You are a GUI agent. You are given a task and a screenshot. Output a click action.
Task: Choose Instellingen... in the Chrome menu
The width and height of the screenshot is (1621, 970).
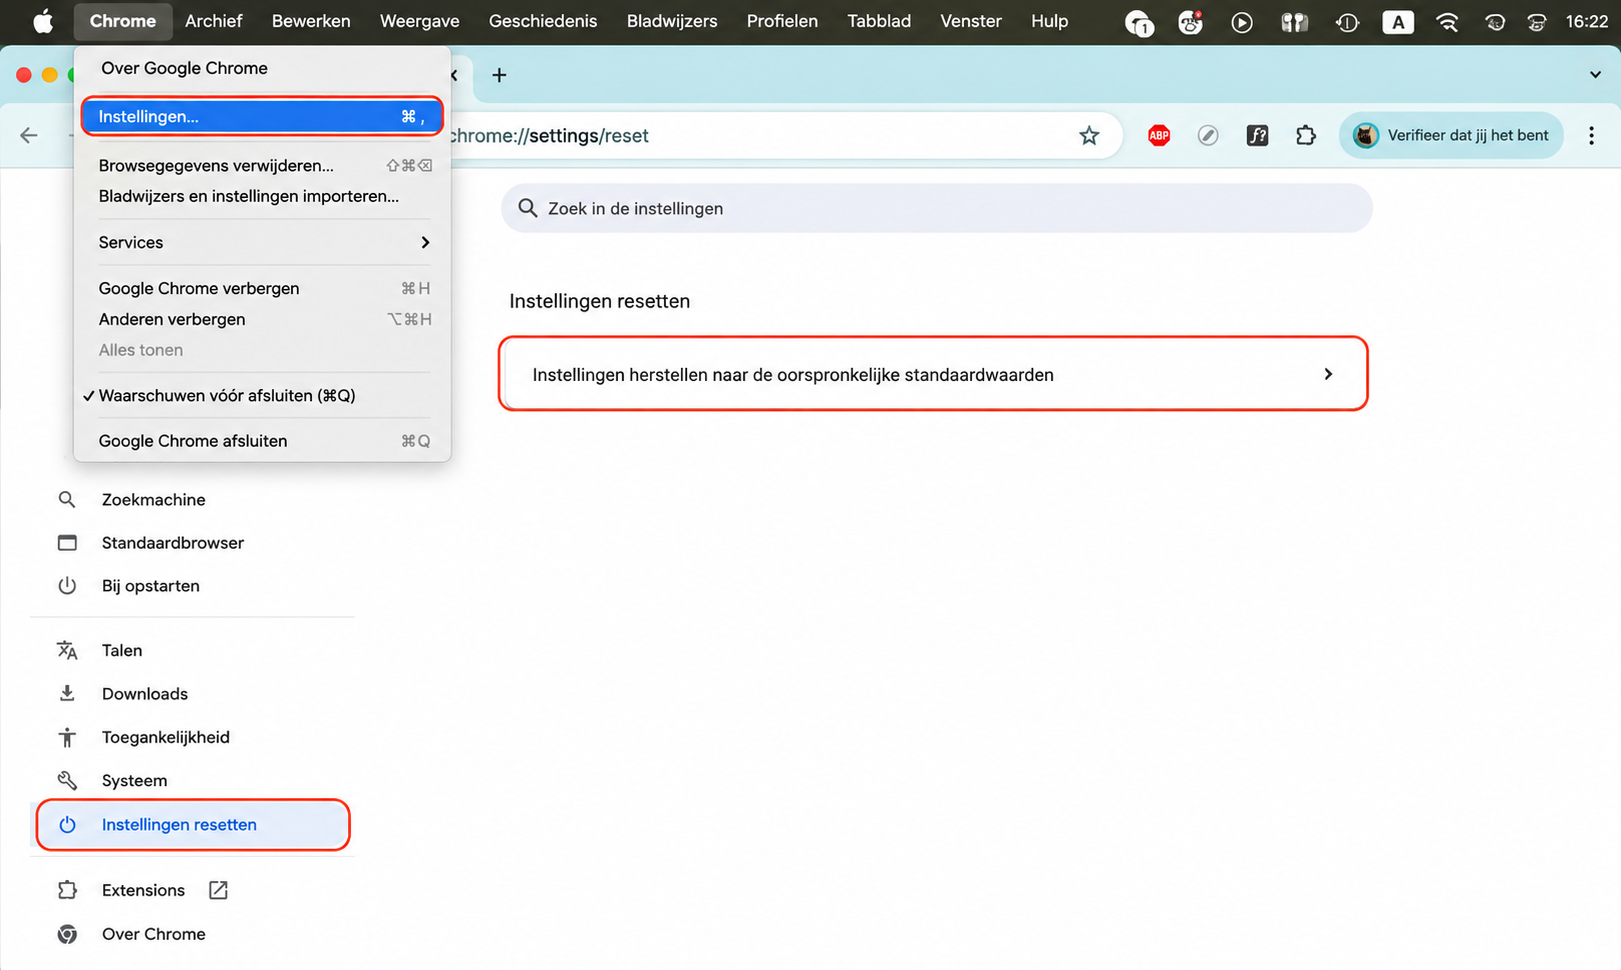[x=262, y=116]
